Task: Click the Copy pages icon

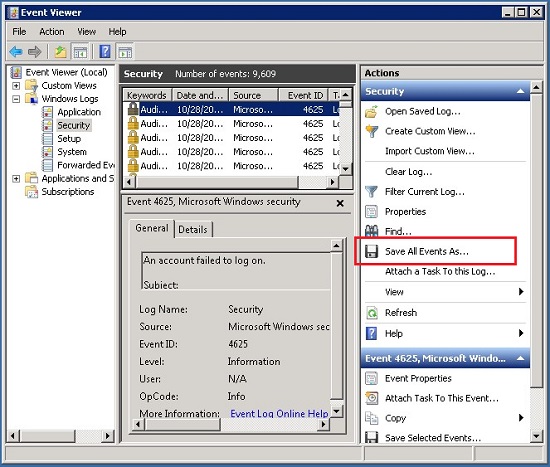Action: [371, 418]
